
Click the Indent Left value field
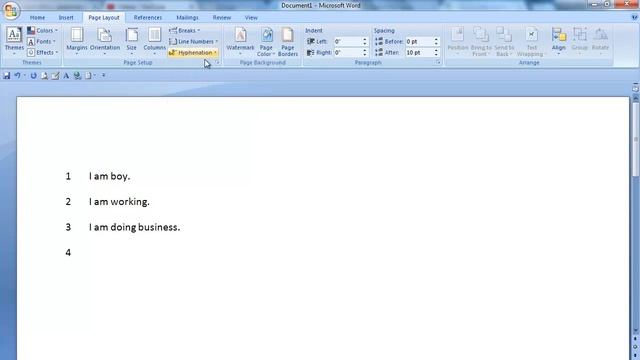click(x=347, y=42)
